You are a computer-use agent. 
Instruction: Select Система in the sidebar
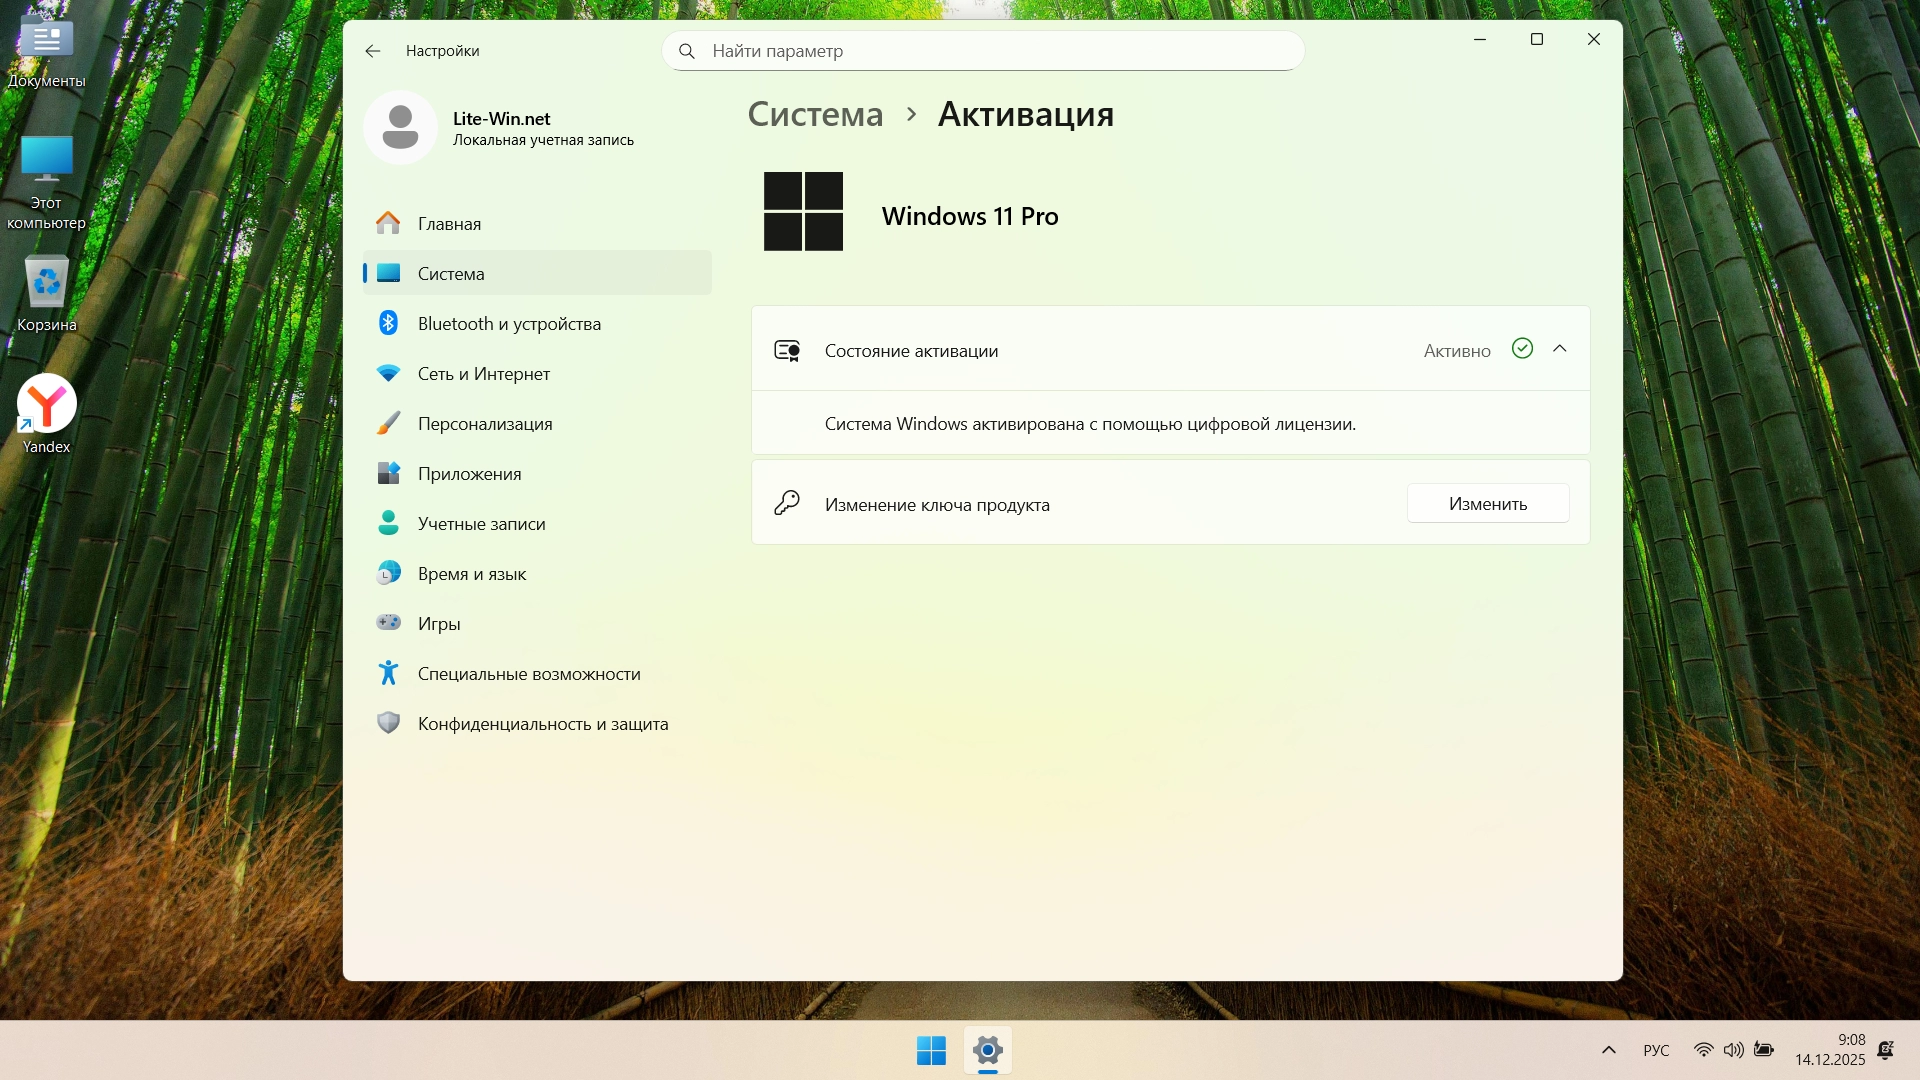click(451, 274)
